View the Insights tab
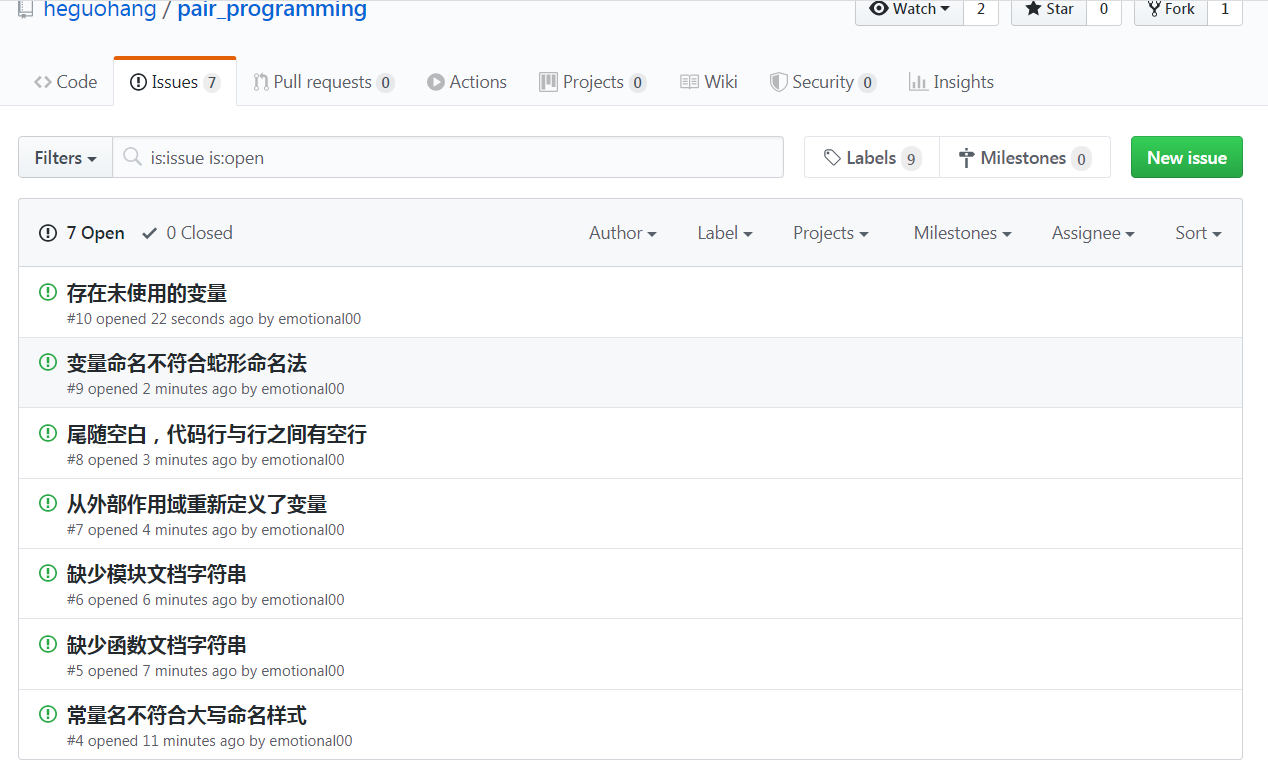Screen dimensions: 1268x762 point(951,82)
